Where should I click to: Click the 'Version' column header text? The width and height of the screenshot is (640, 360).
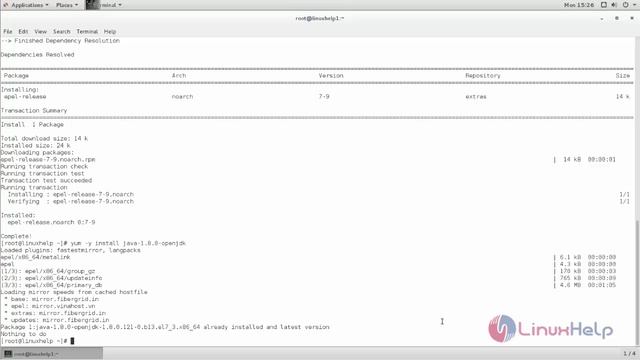pyautogui.click(x=331, y=76)
